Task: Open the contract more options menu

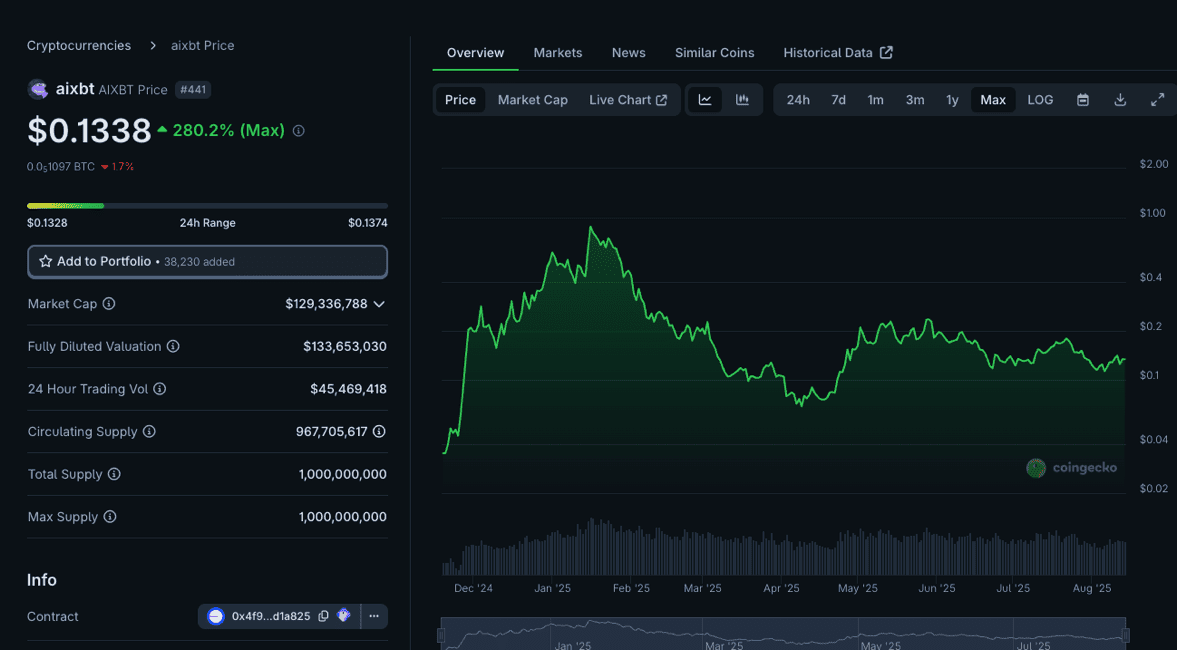Action: [x=374, y=616]
